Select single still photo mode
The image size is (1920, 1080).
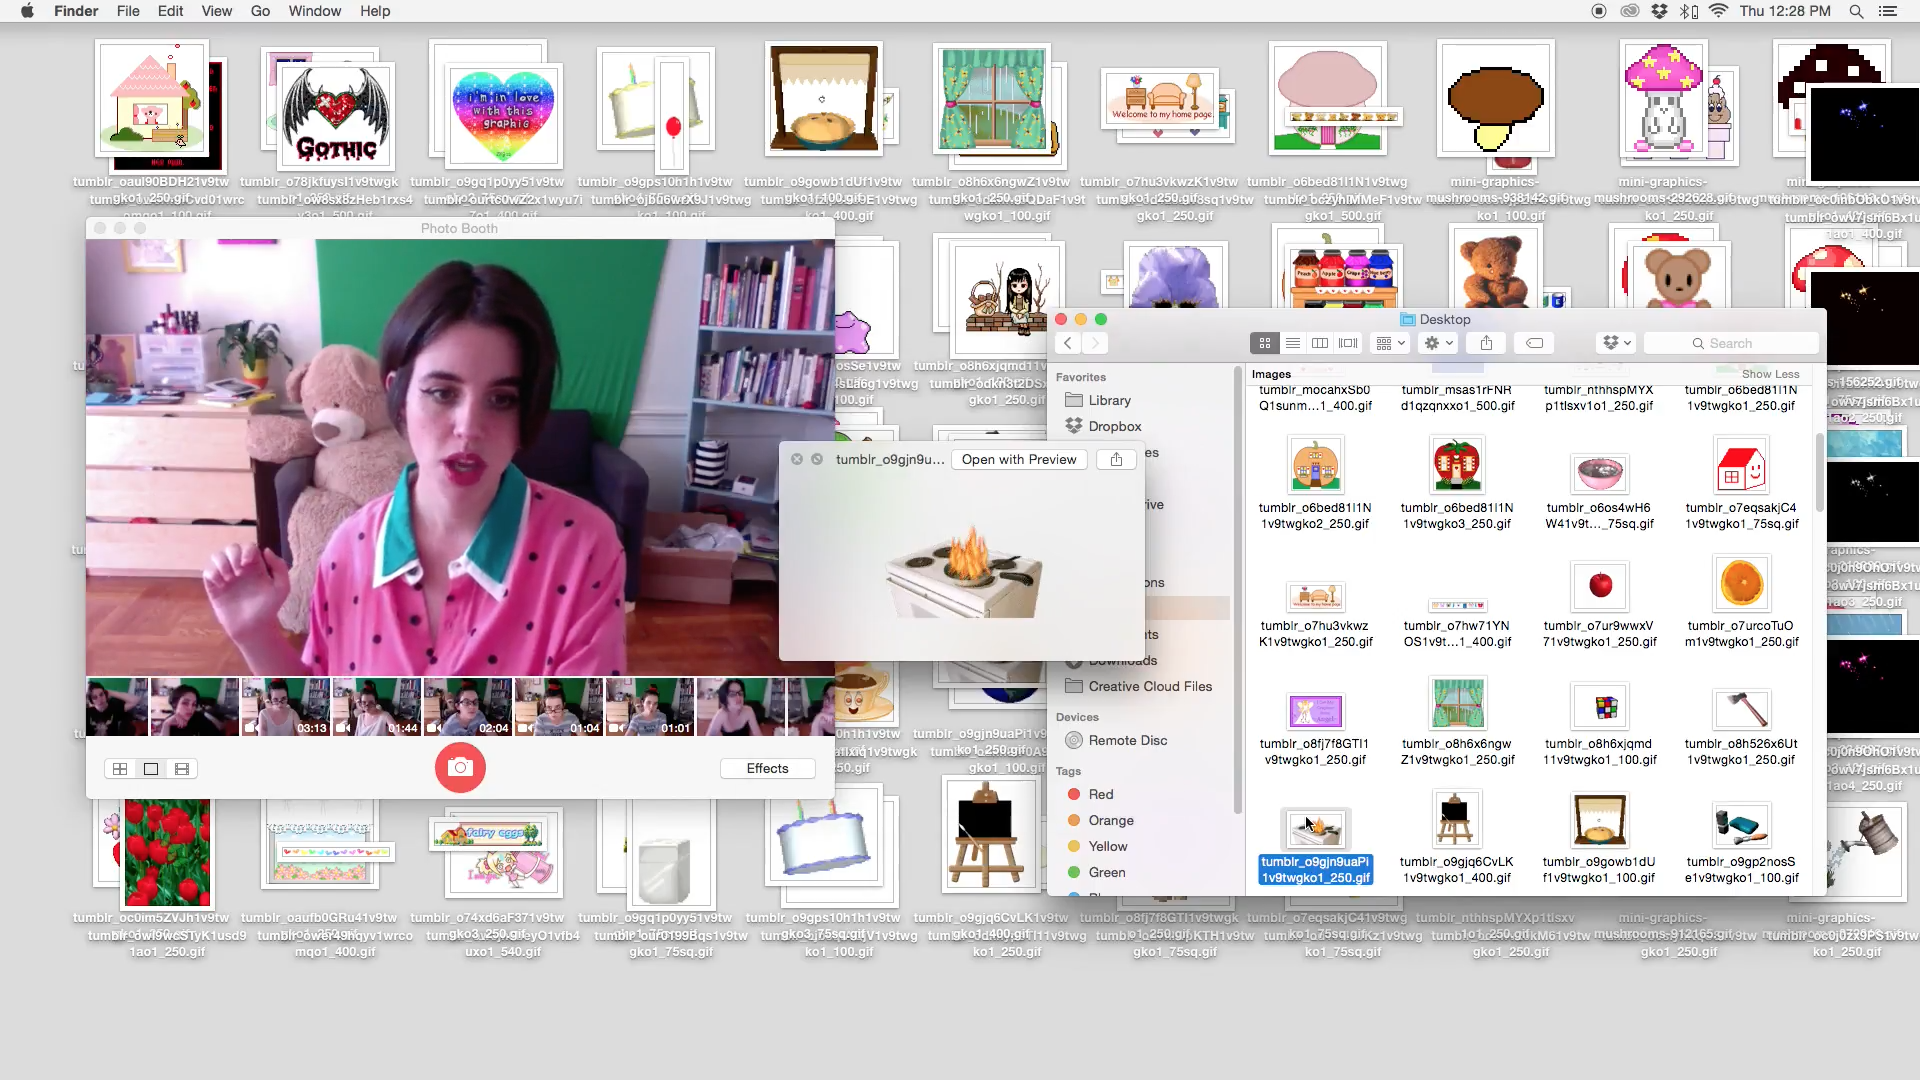(151, 769)
